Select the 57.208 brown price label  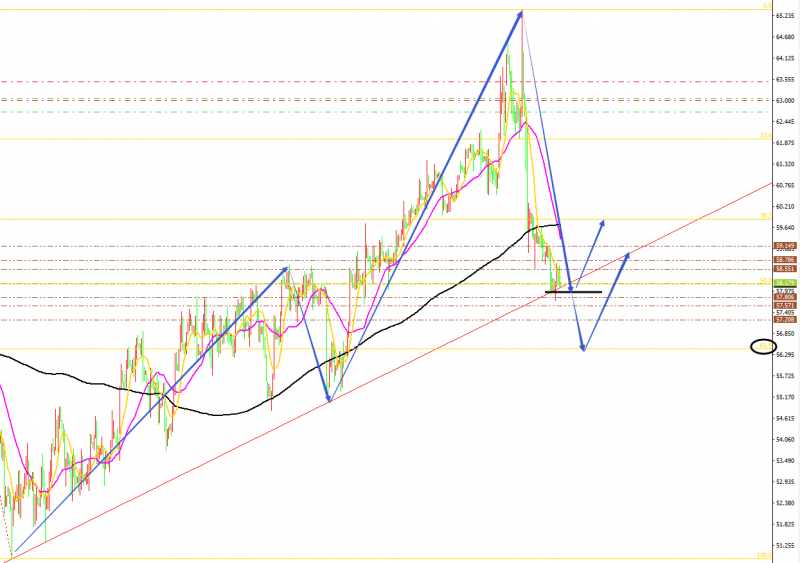(x=785, y=320)
